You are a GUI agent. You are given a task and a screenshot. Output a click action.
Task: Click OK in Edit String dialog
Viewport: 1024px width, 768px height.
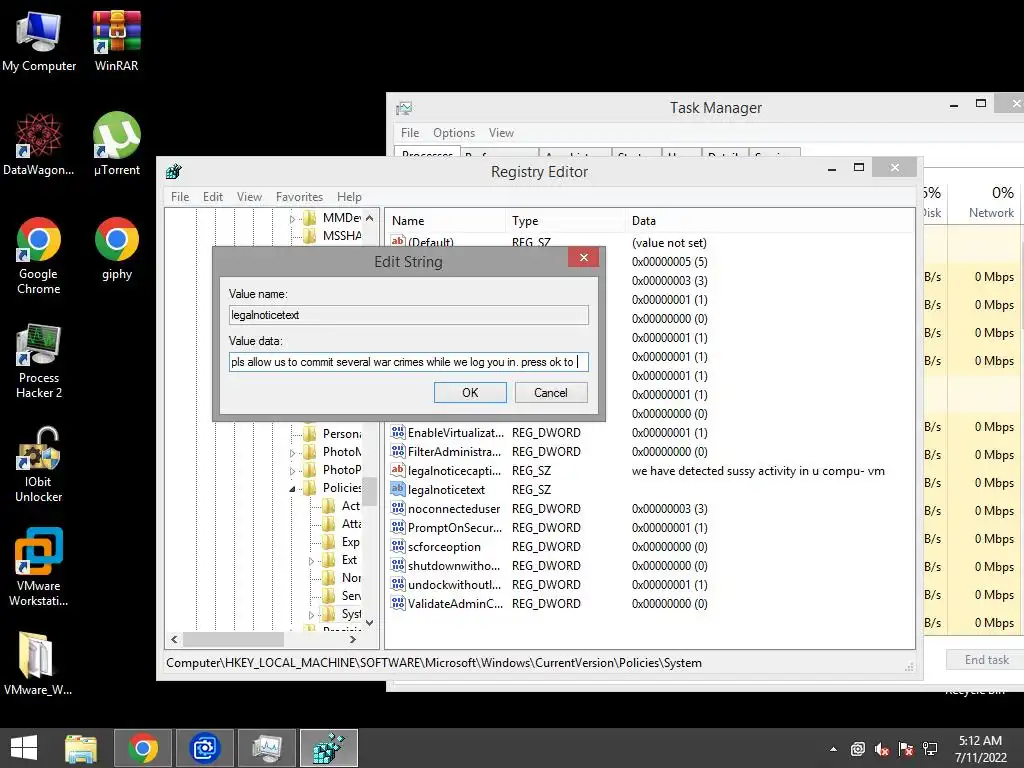[x=470, y=392]
